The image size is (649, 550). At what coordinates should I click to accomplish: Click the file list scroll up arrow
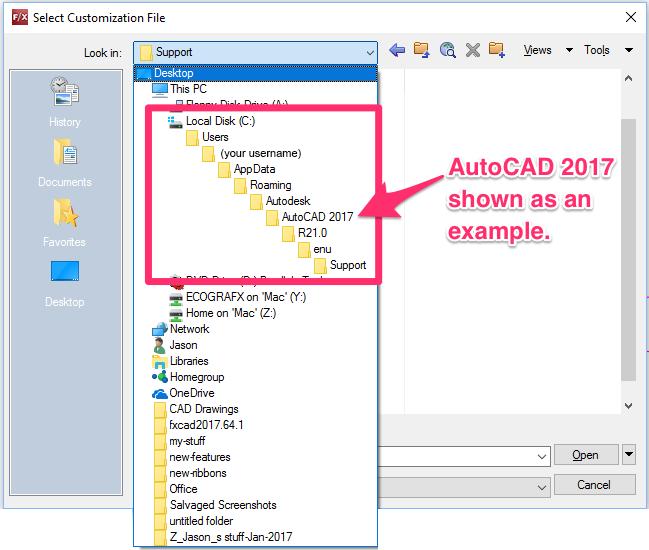[x=628, y=79]
